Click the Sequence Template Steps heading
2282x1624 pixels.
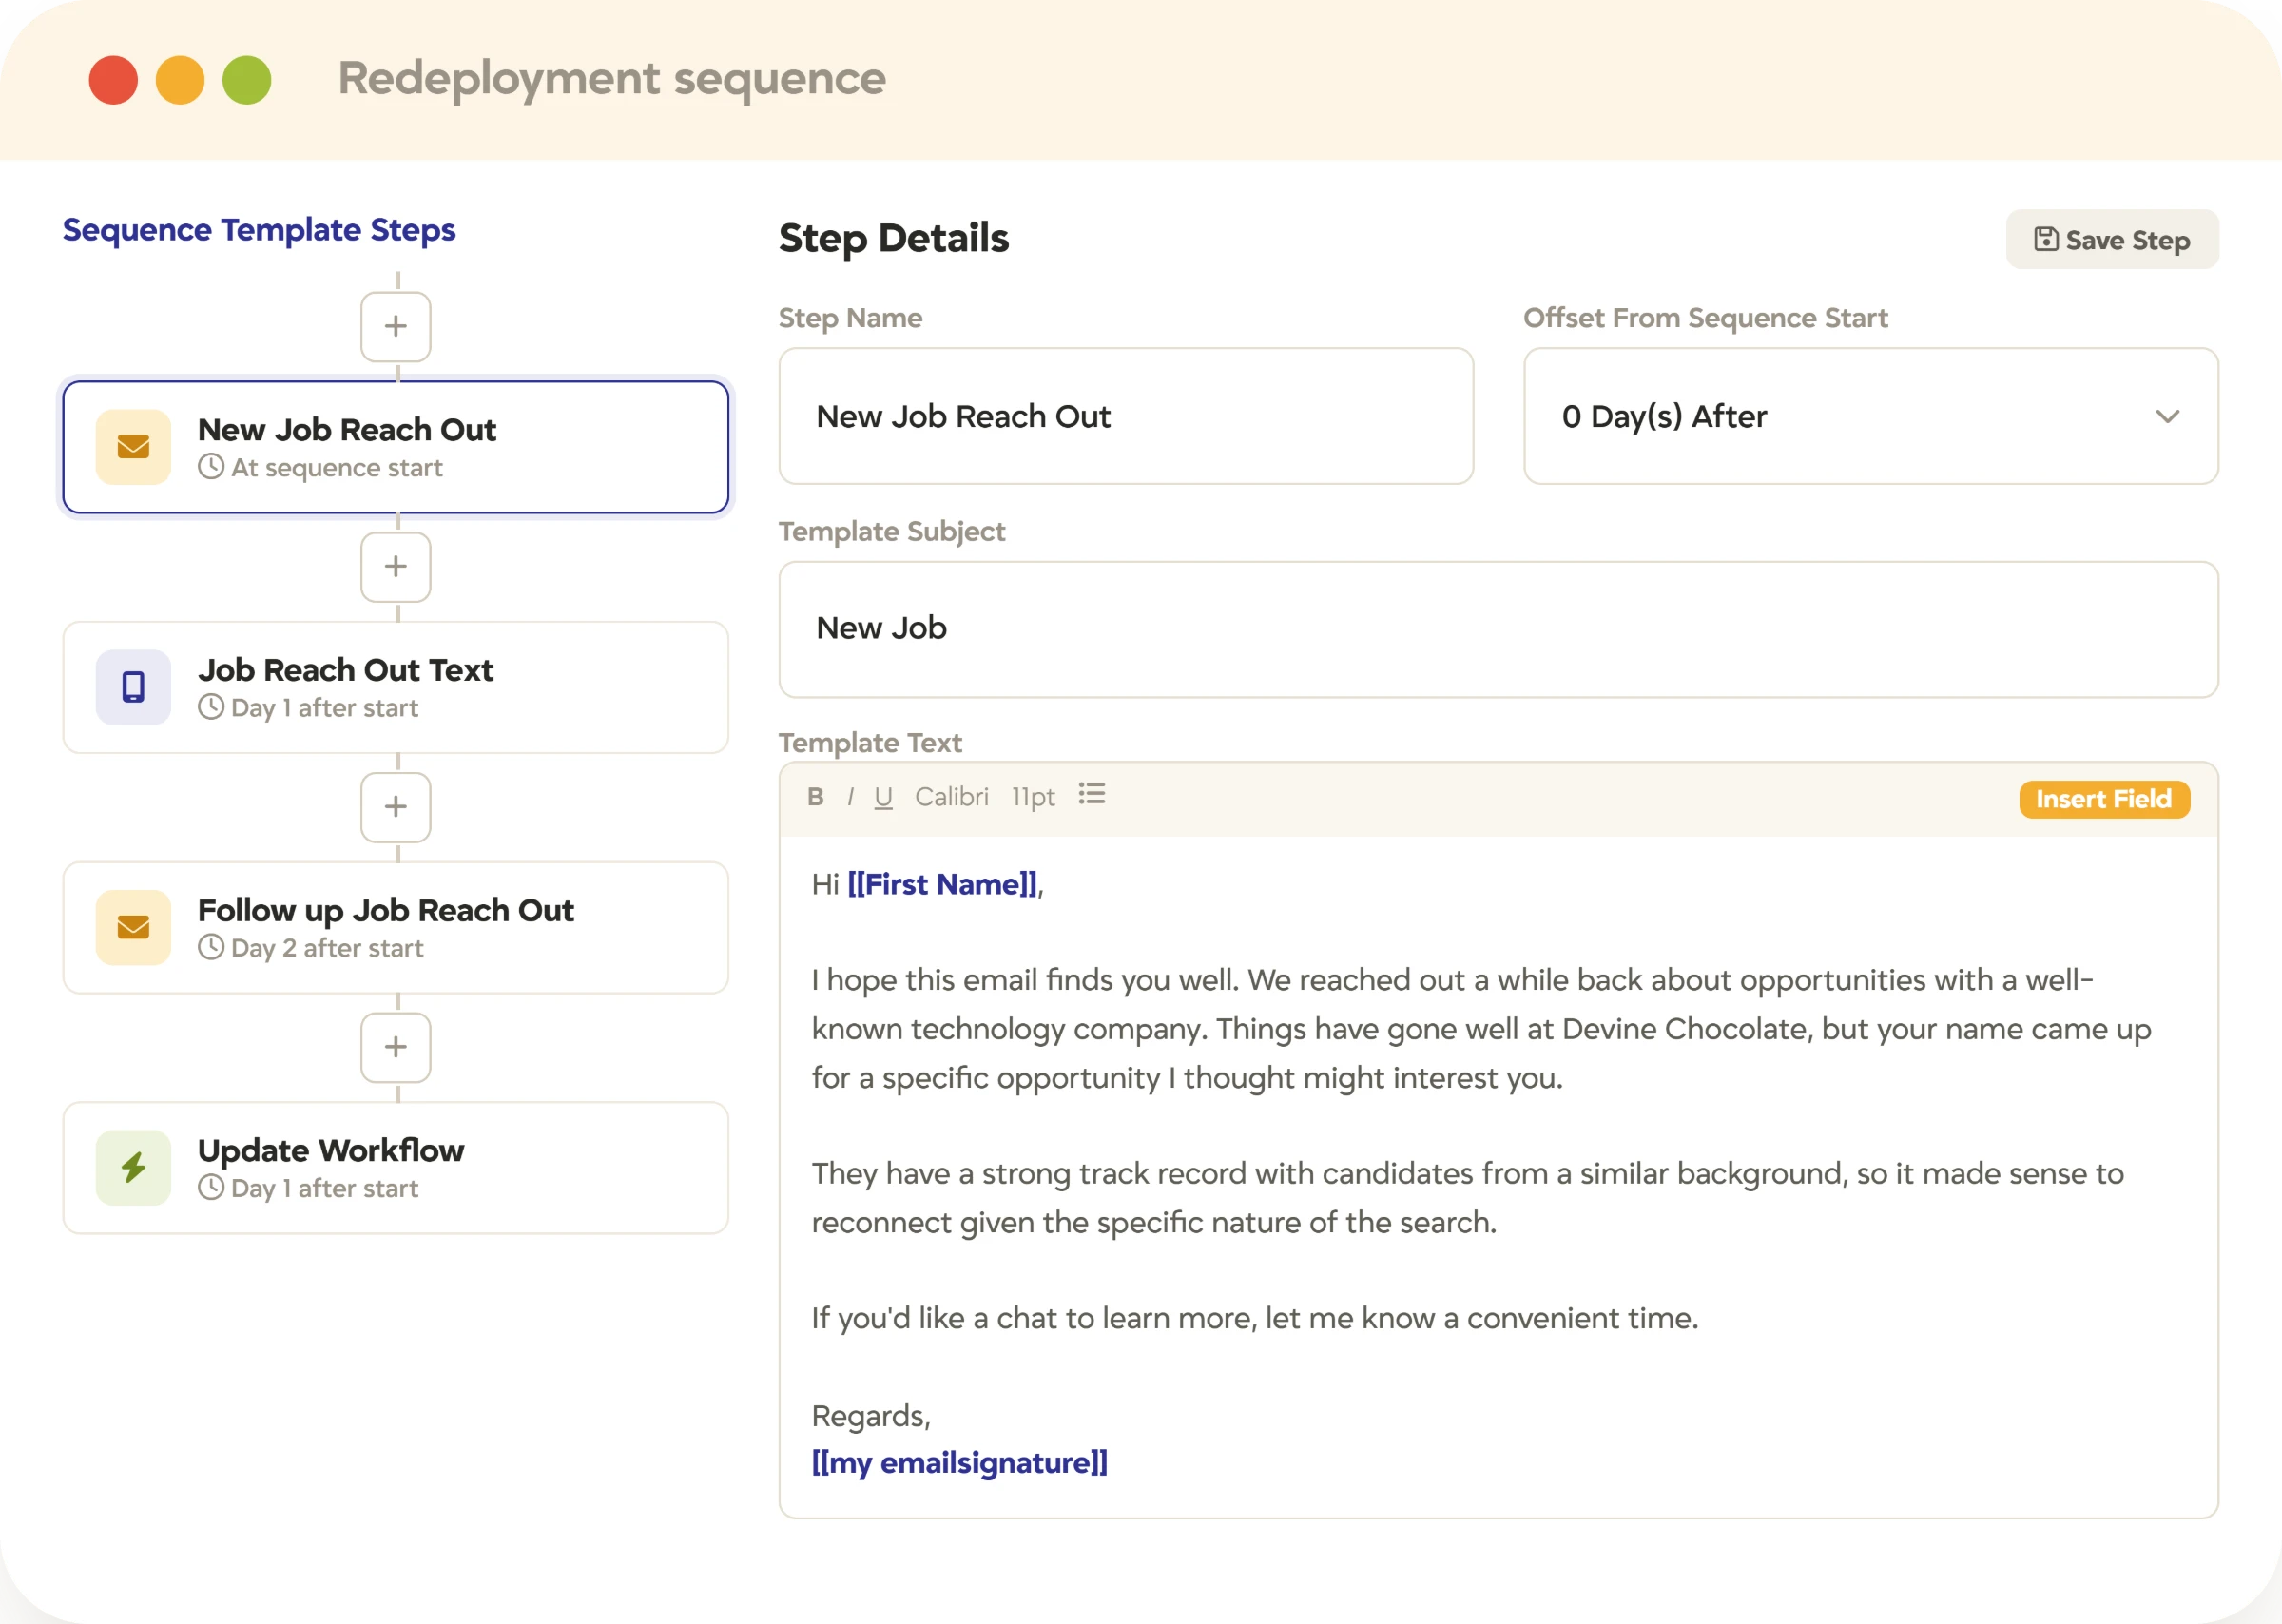point(259,230)
